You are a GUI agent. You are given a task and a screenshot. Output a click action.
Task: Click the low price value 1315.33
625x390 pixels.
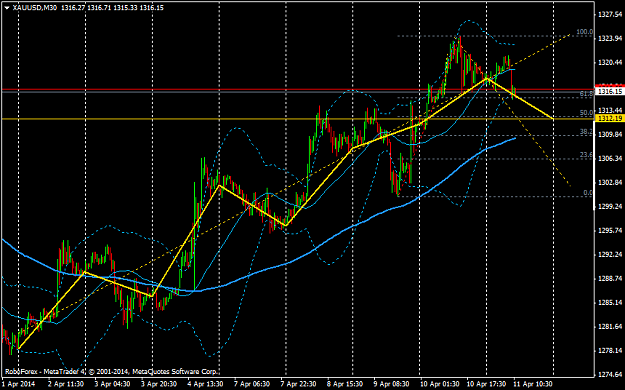(125, 8)
